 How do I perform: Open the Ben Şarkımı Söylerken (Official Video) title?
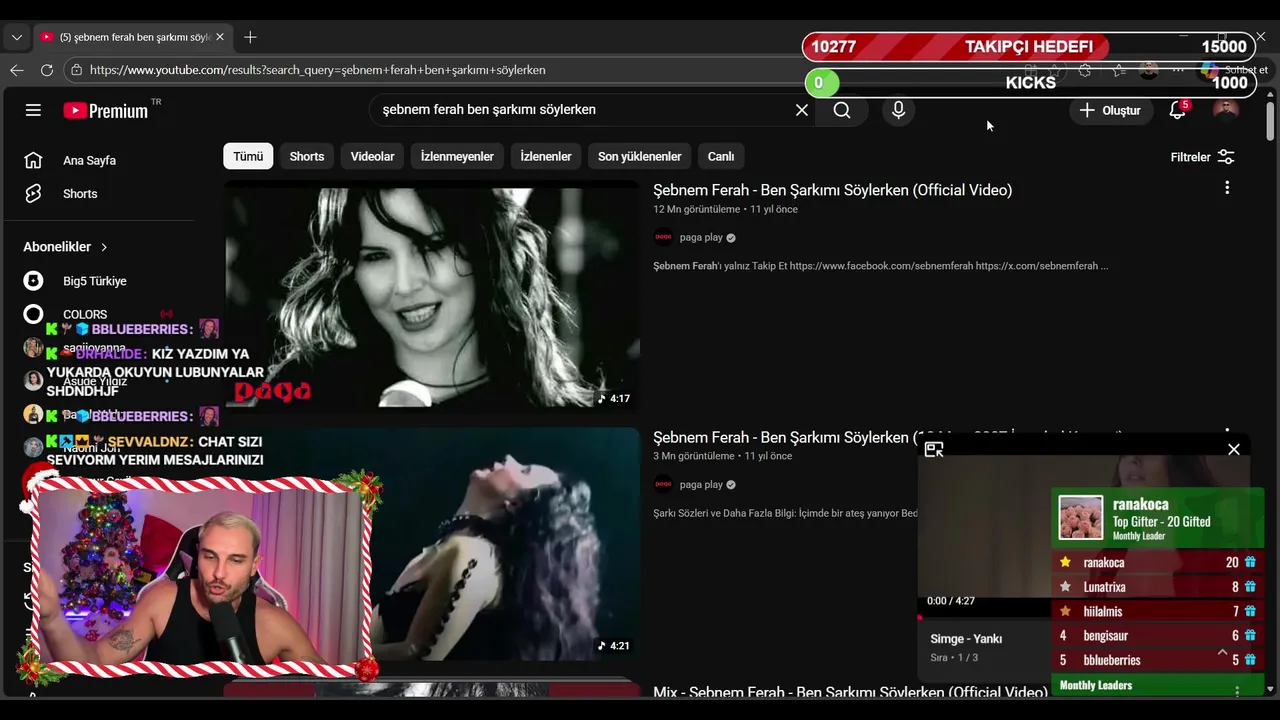[x=832, y=190]
